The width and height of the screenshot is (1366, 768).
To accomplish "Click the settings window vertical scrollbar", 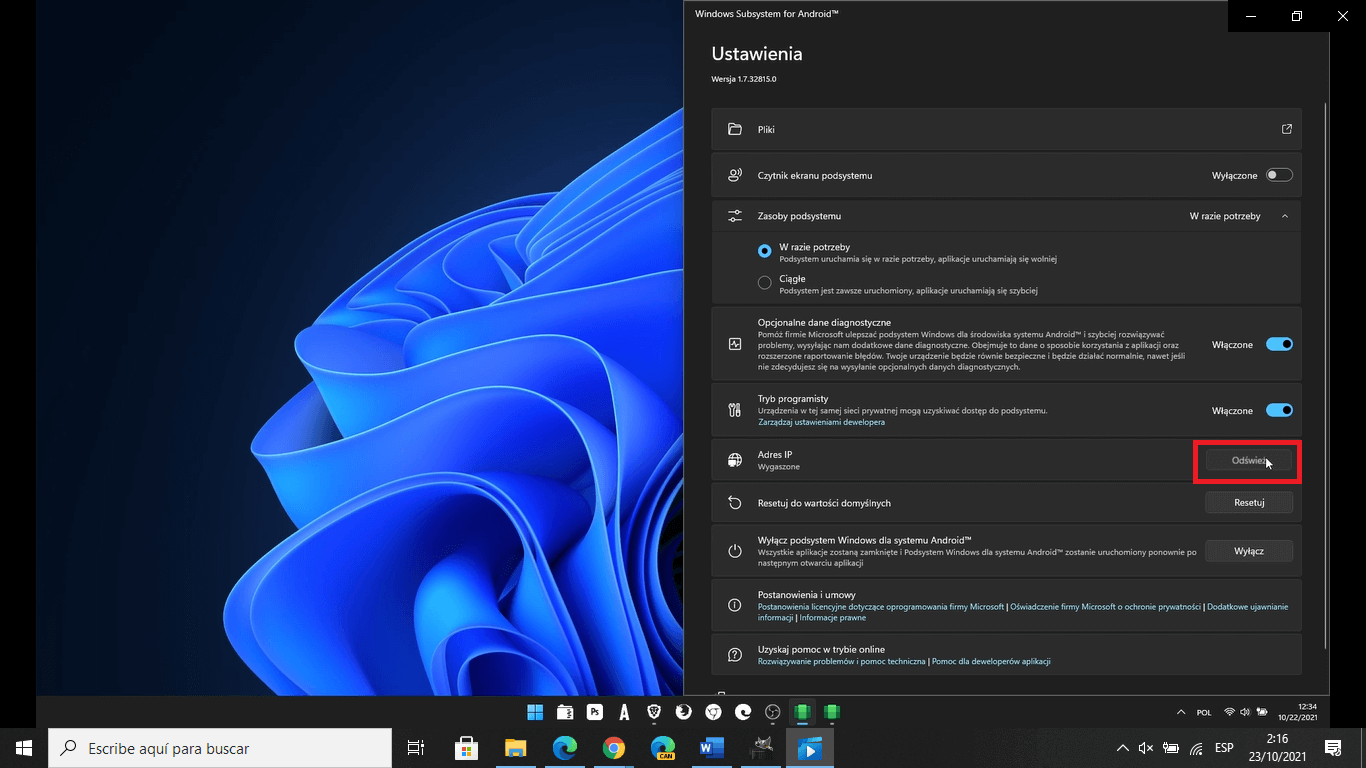I will (1325, 375).
